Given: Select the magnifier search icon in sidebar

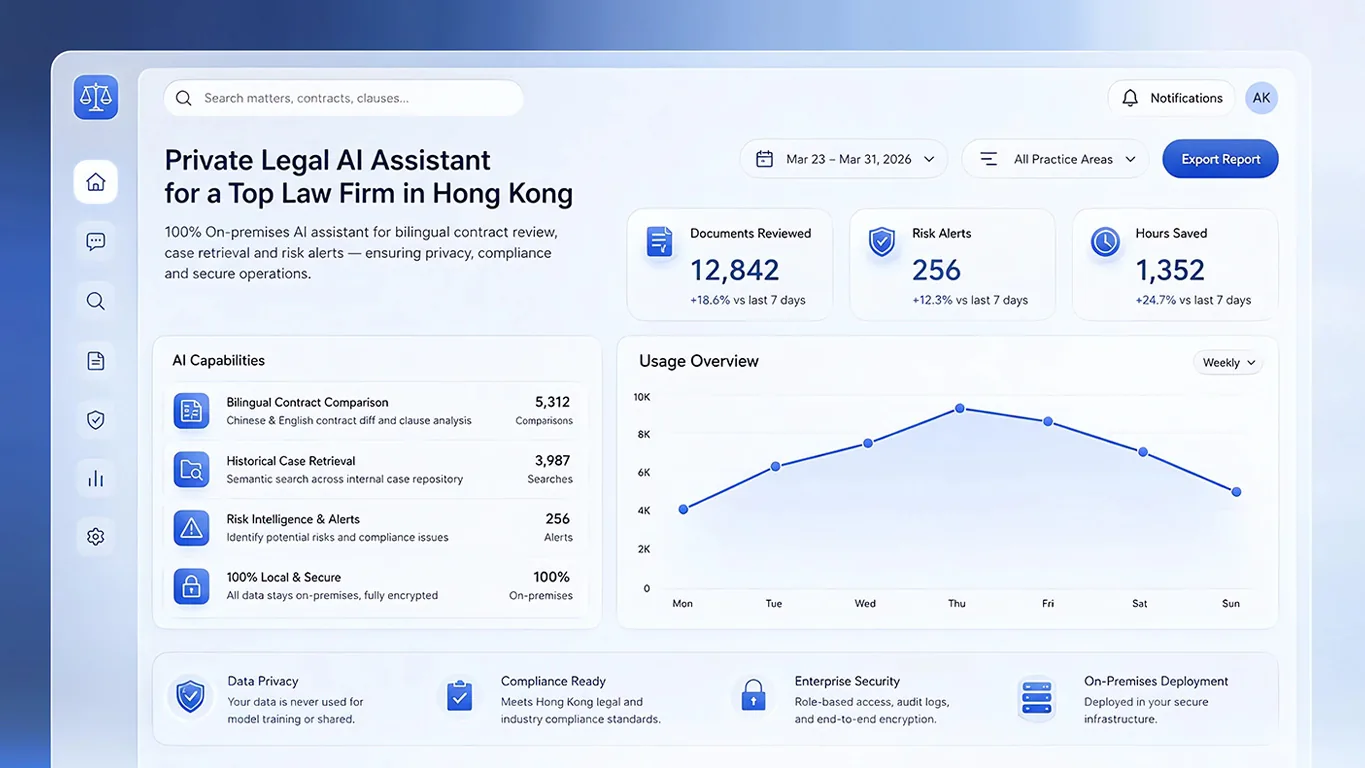Looking at the screenshot, I should [x=96, y=301].
